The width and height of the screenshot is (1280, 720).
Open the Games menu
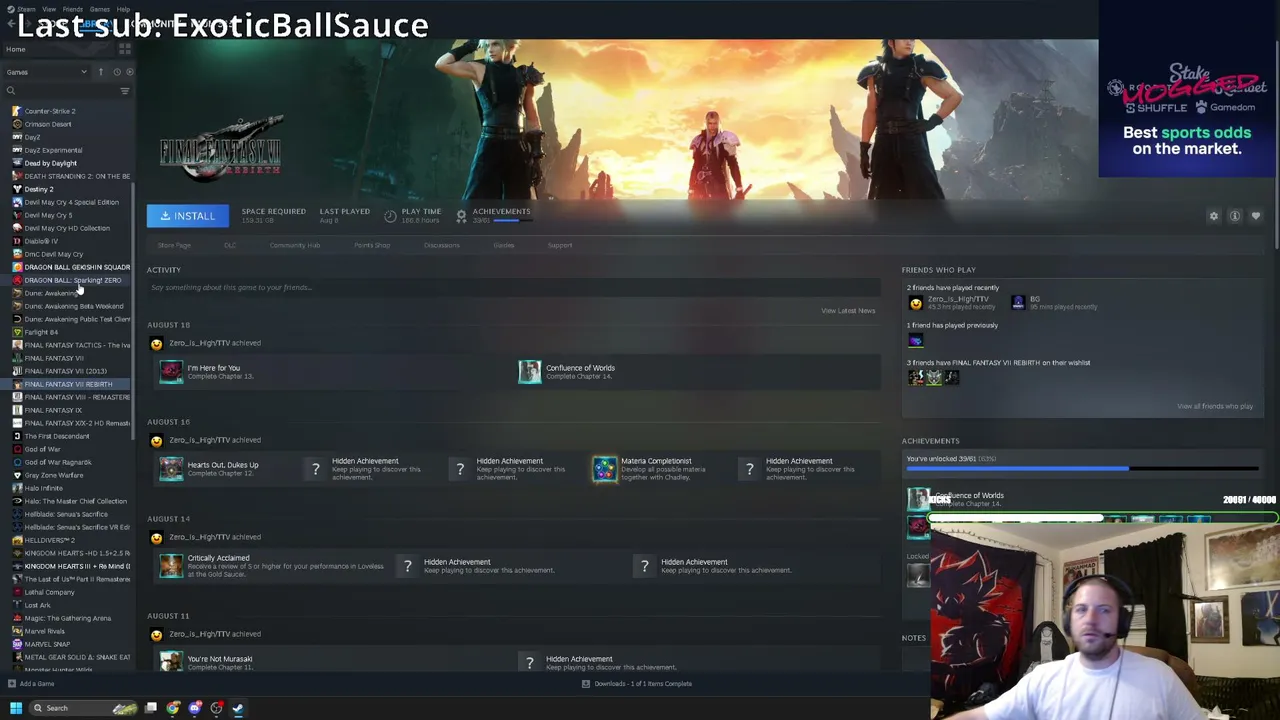(x=100, y=9)
